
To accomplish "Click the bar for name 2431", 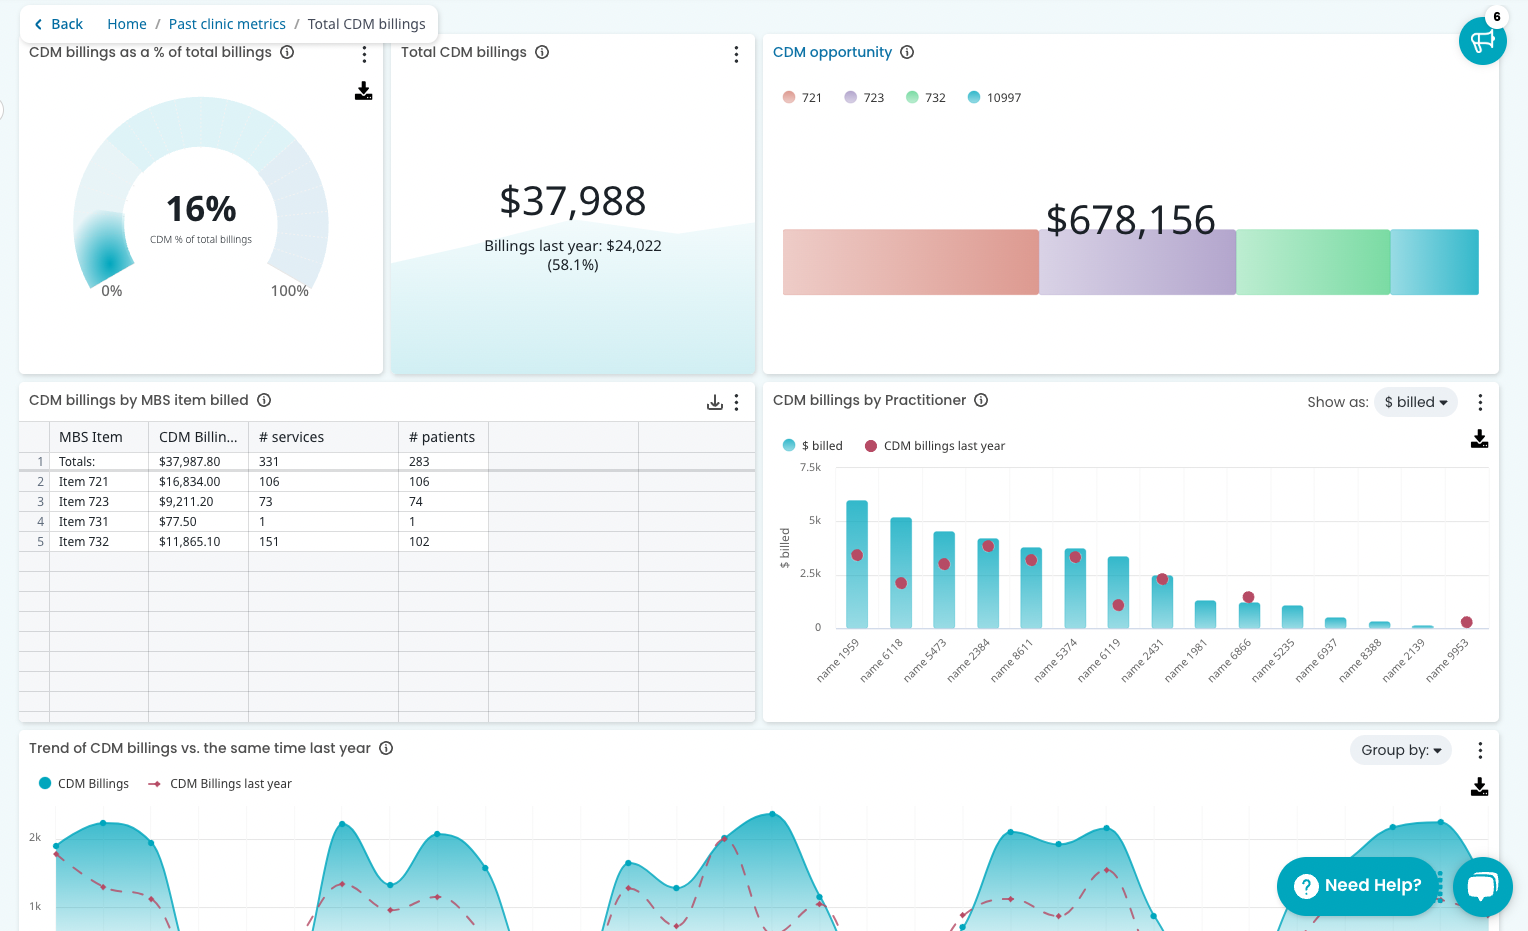I will pyautogui.click(x=1162, y=602).
